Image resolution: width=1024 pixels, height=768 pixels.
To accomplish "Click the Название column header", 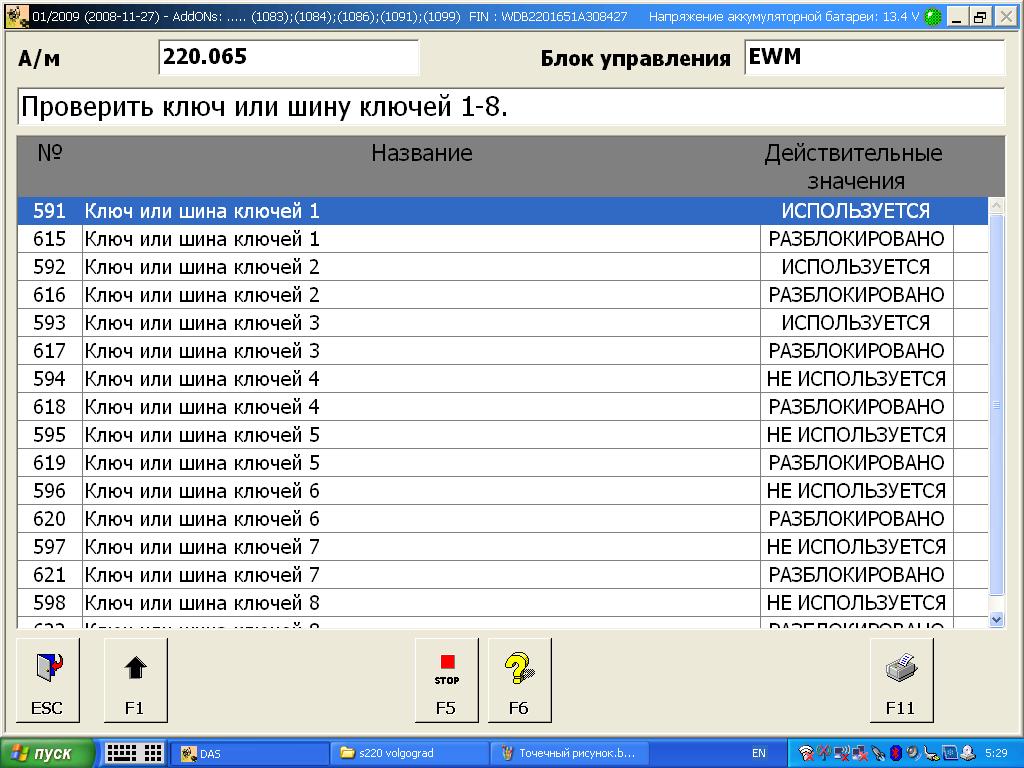I will point(422,153).
